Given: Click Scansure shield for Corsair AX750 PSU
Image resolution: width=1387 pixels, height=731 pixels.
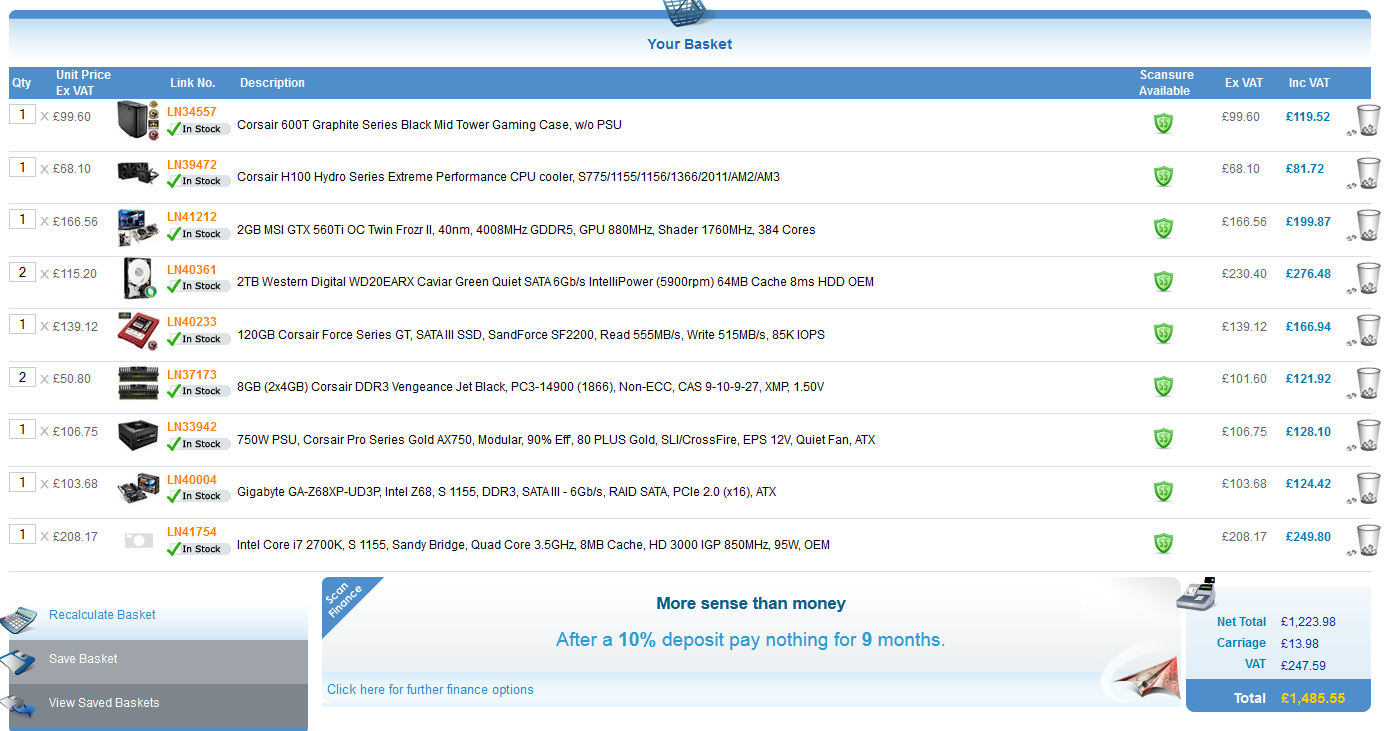Looking at the screenshot, I should pyautogui.click(x=1163, y=438).
